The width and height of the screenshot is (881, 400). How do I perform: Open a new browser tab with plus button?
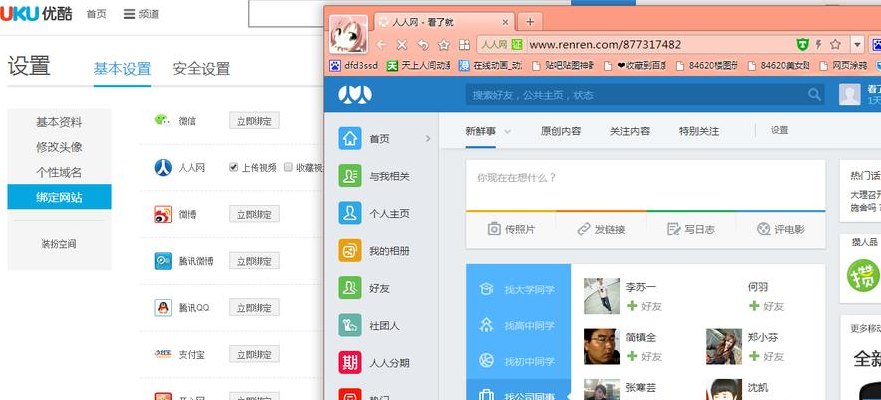click(x=530, y=22)
